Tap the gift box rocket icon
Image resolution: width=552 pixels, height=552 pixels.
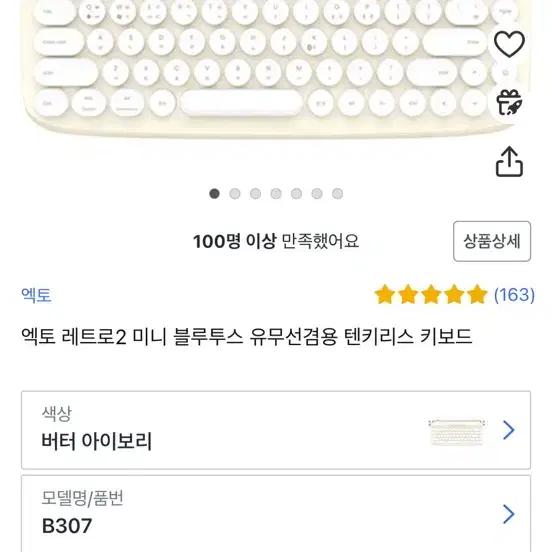pyautogui.click(x=509, y=102)
